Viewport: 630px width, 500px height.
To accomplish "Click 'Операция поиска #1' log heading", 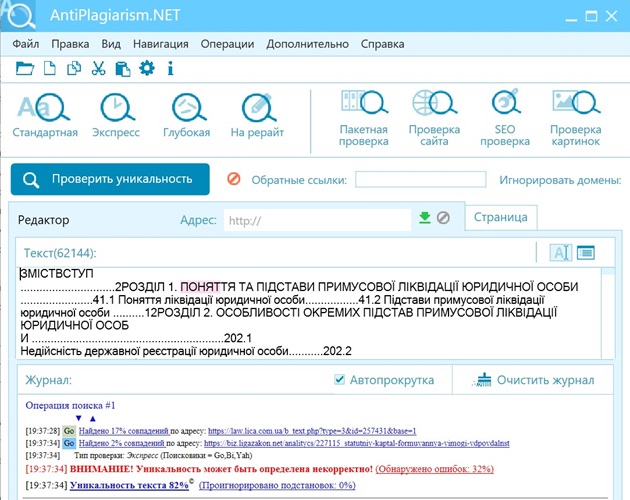I will pyautogui.click(x=70, y=405).
